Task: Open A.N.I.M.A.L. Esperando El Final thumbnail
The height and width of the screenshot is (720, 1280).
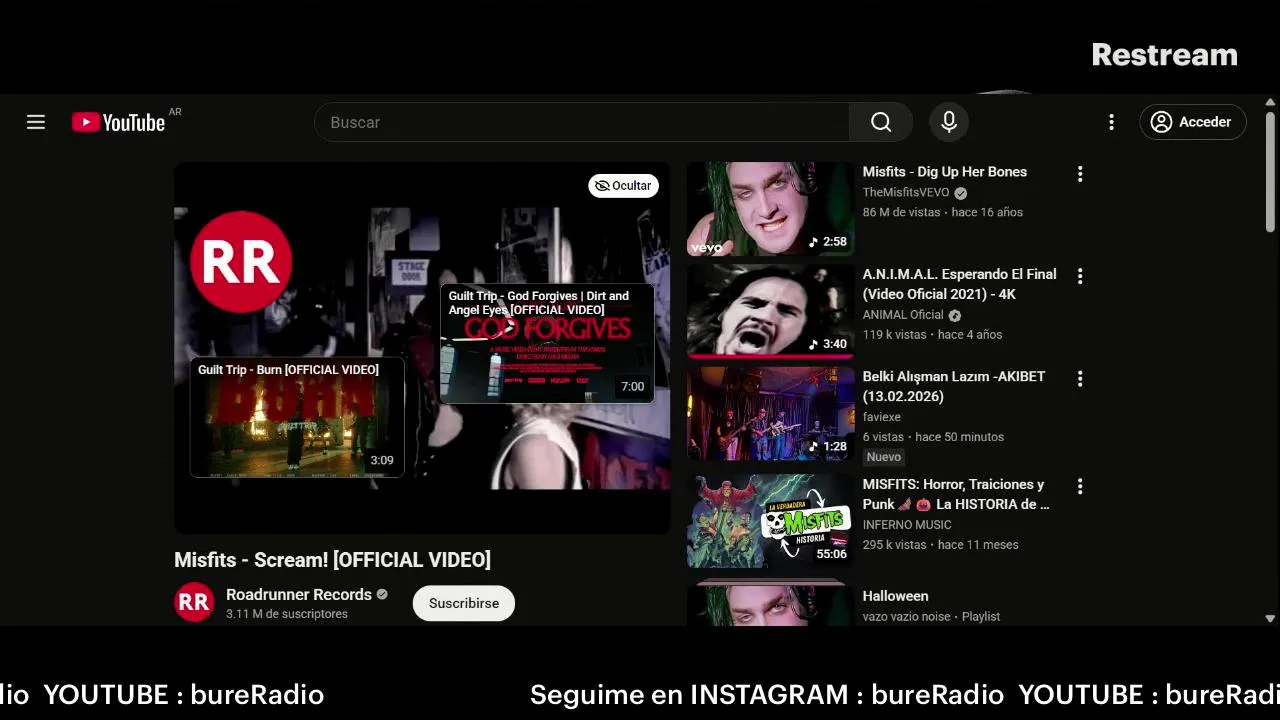Action: (771, 311)
